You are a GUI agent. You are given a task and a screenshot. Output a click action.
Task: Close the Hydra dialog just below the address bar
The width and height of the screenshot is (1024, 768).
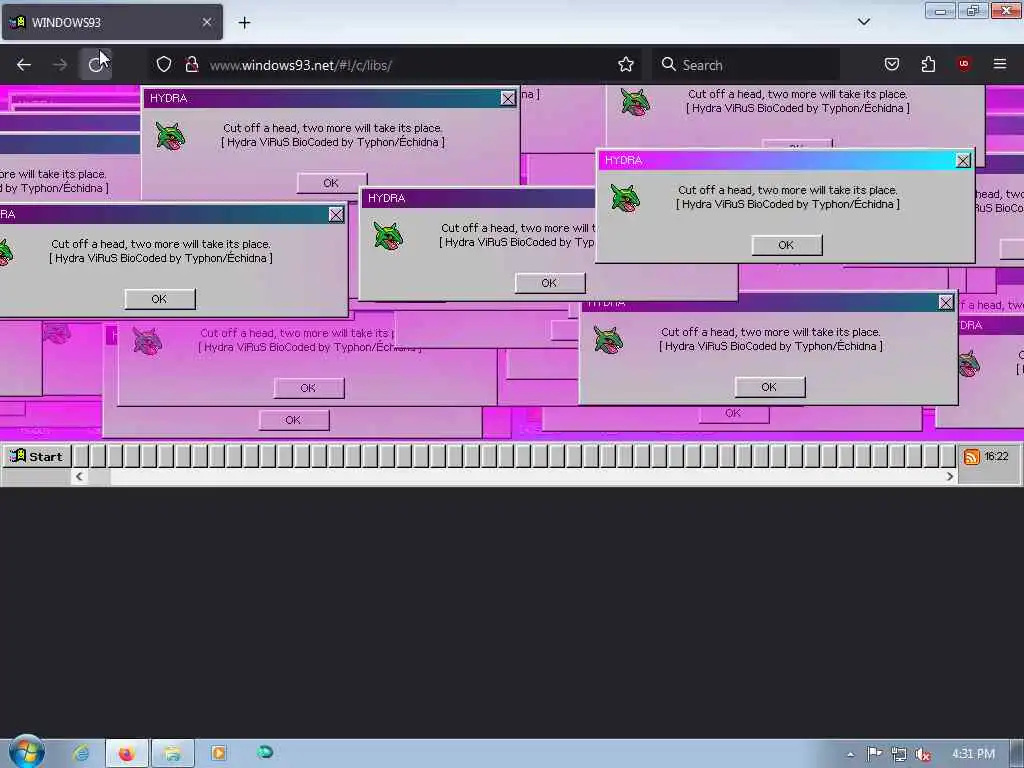click(507, 98)
